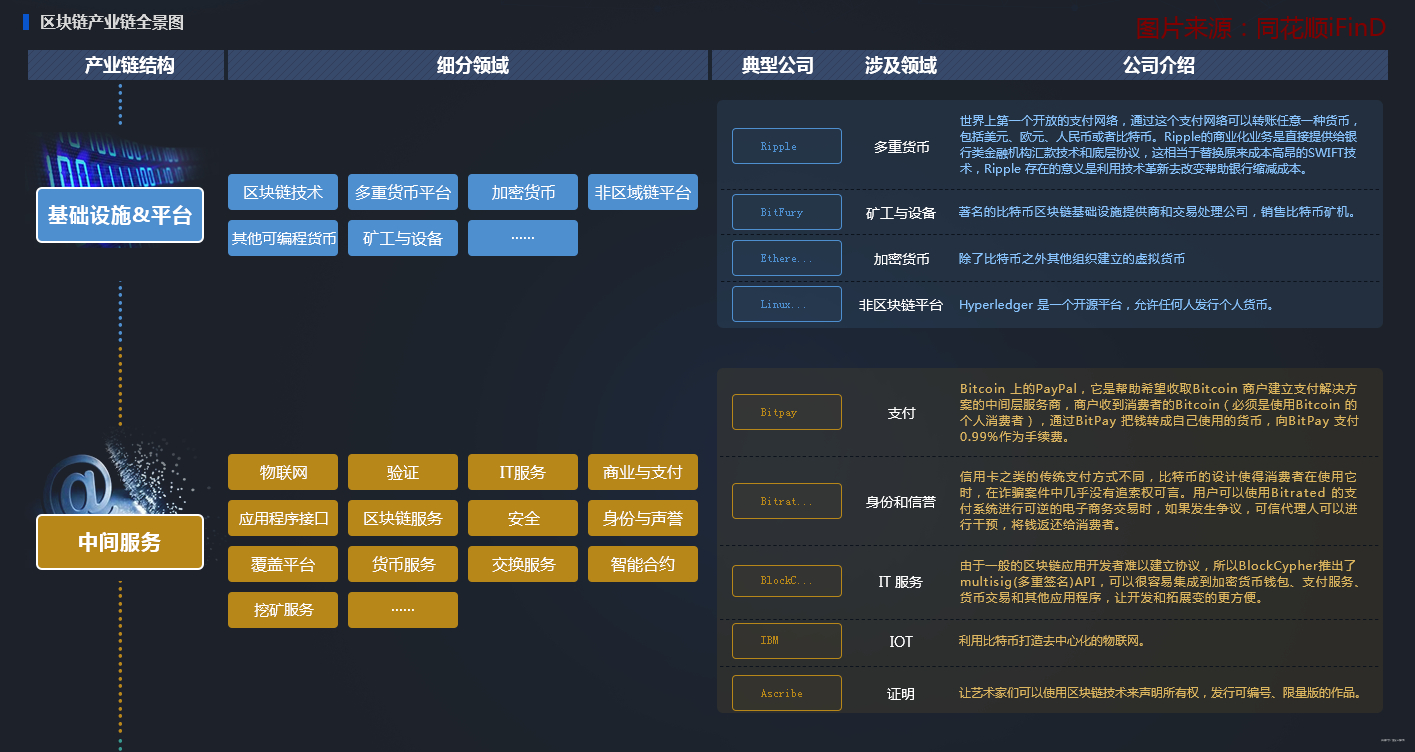Screen dimensions: 1415x752
Task: Click the IOT field label
Action: coord(901,641)
